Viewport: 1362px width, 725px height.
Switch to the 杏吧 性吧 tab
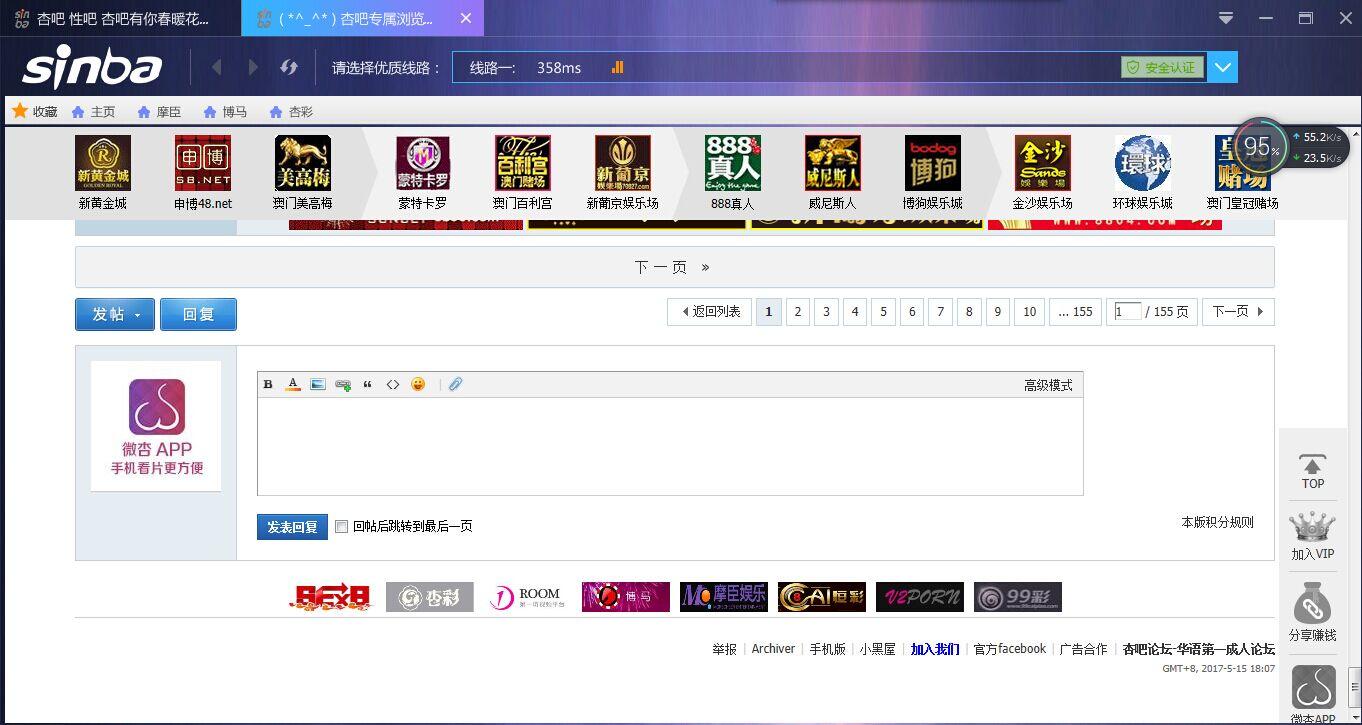pyautogui.click(x=120, y=18)
